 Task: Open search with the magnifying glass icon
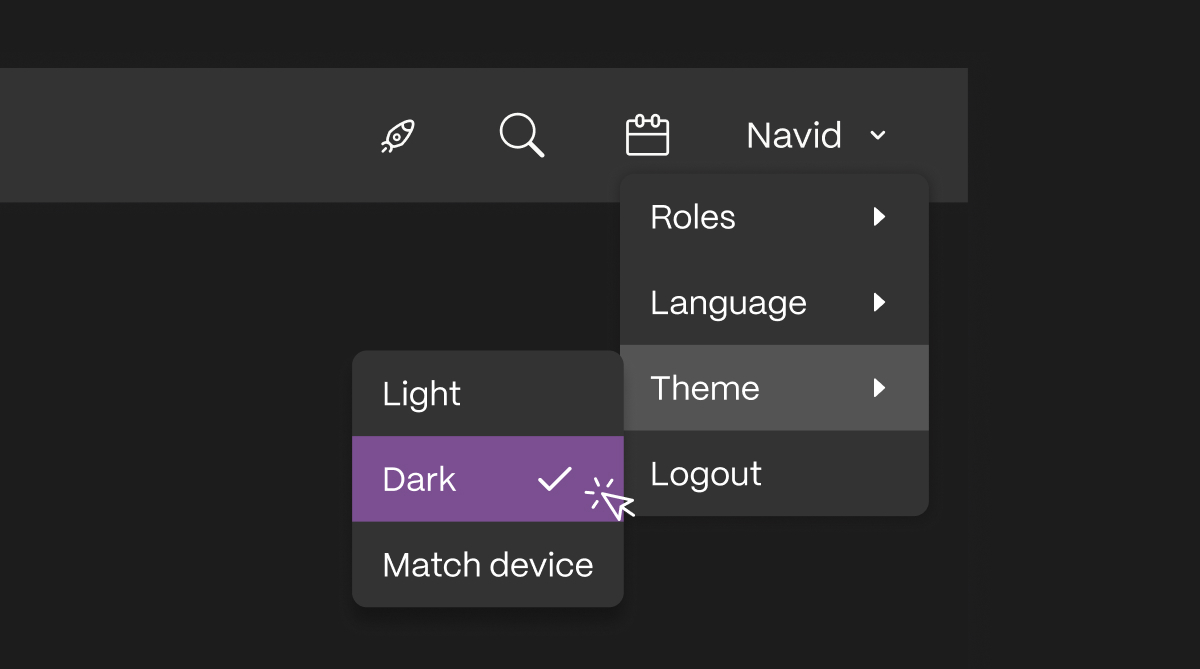click(522, 134)
